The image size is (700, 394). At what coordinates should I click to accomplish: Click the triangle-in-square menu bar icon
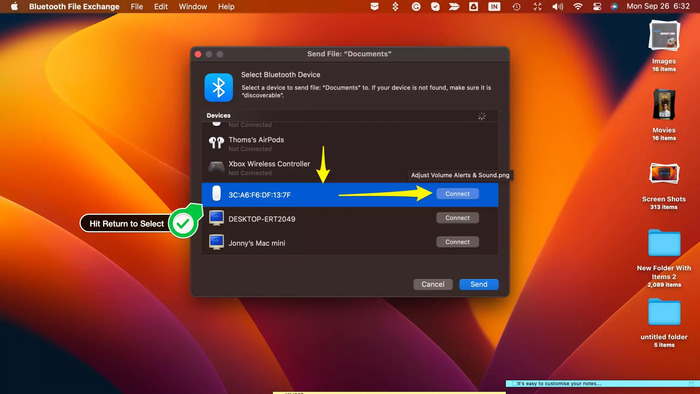pyautogui.click(x=474, y=7)
